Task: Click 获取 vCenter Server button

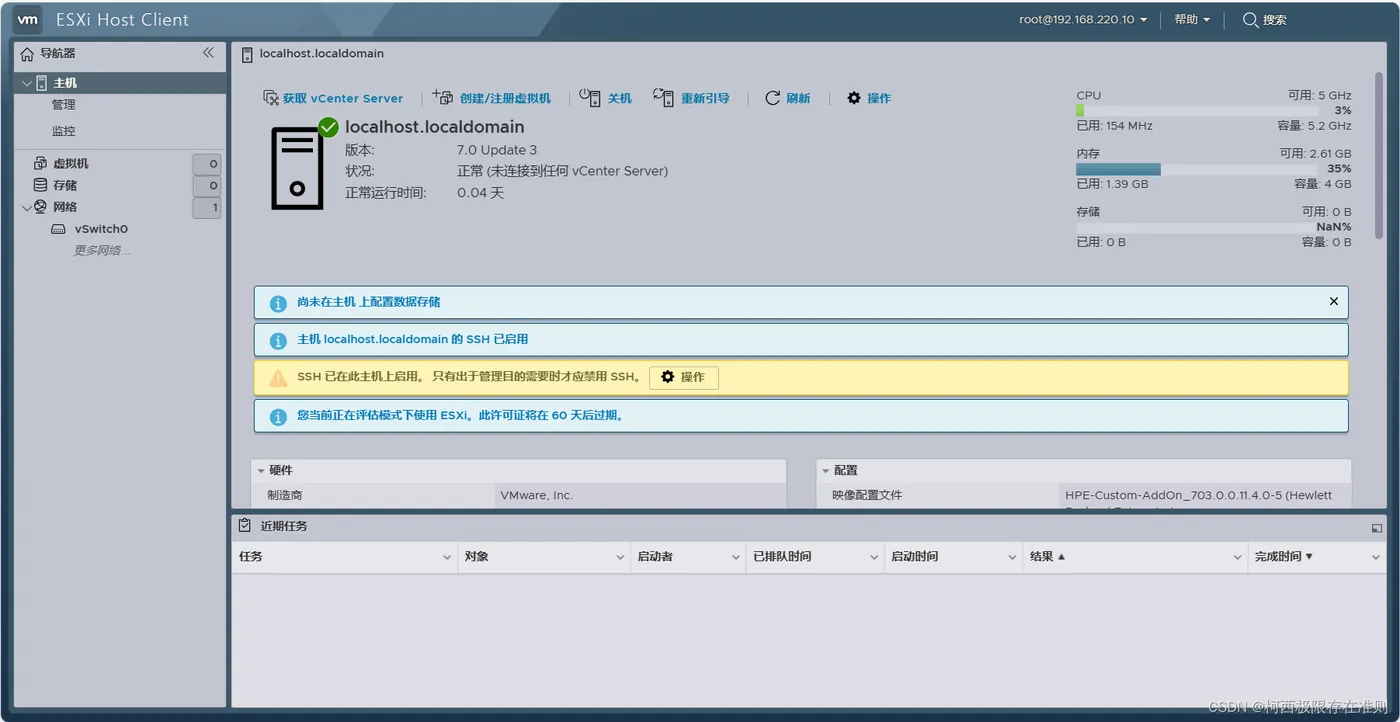Action: (333, 98)
